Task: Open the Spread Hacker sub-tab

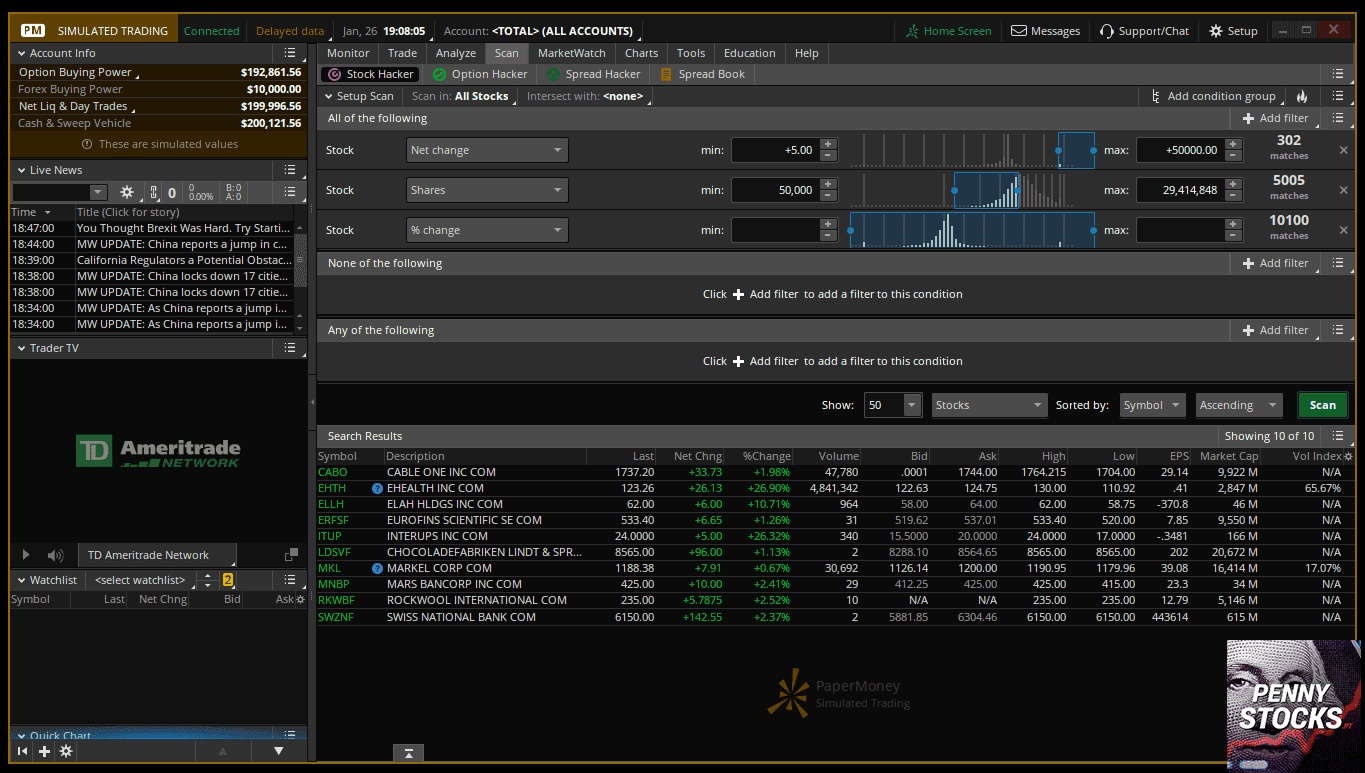Action: point(593,74)
